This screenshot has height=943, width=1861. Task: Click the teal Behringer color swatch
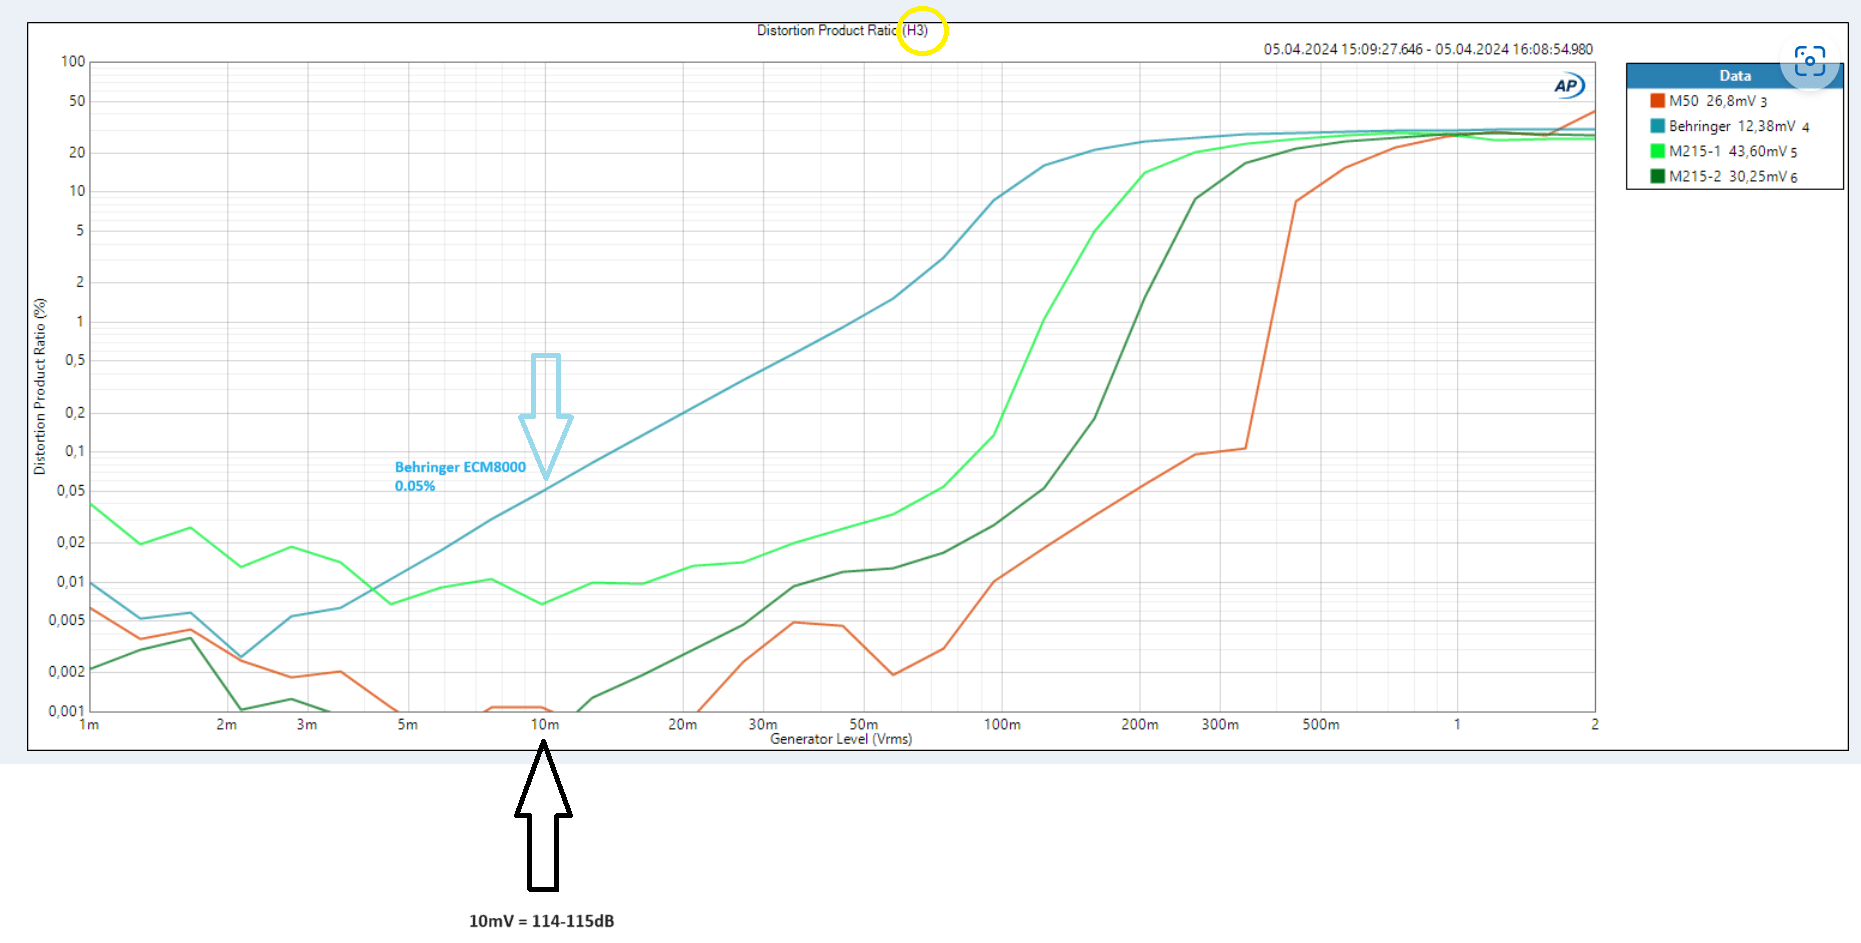click(x=1657, y=126)
